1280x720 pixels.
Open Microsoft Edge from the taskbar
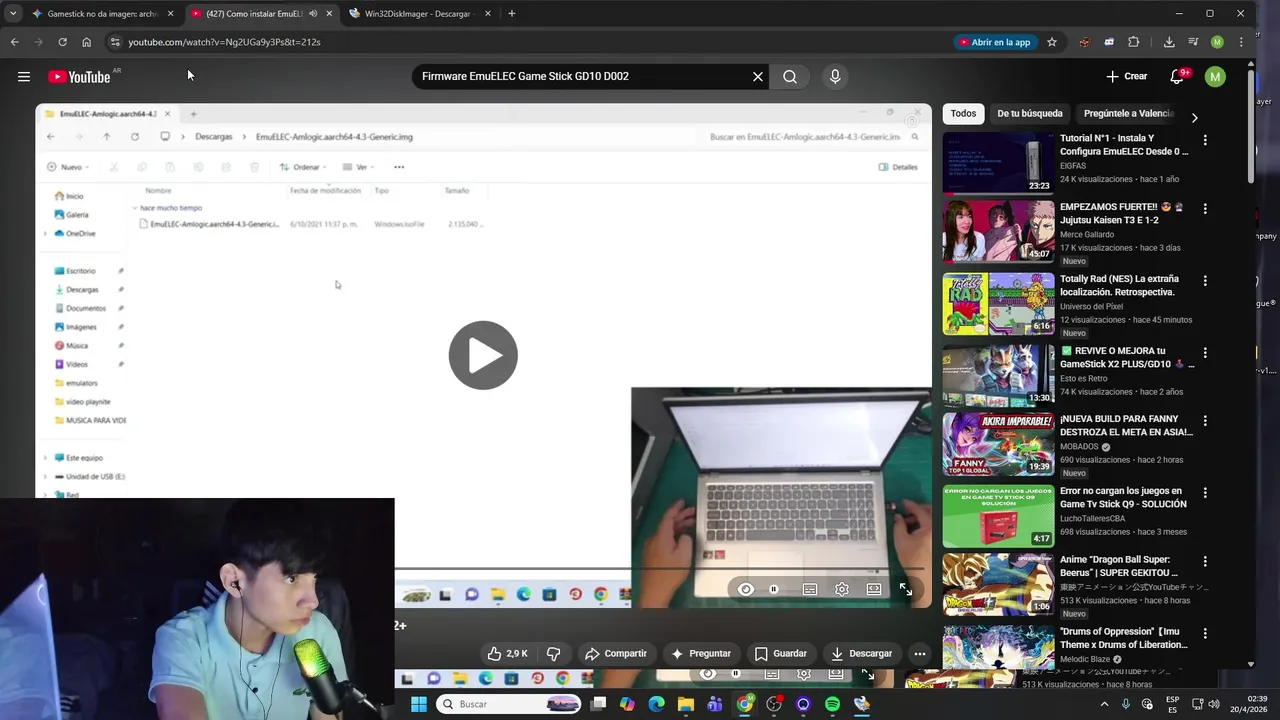click(656, 704)
